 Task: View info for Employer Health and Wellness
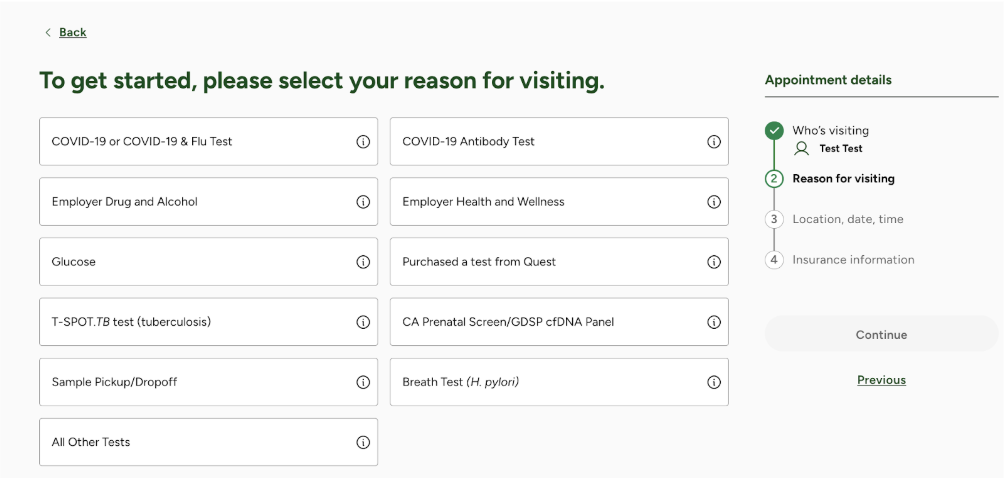[713, 202]
